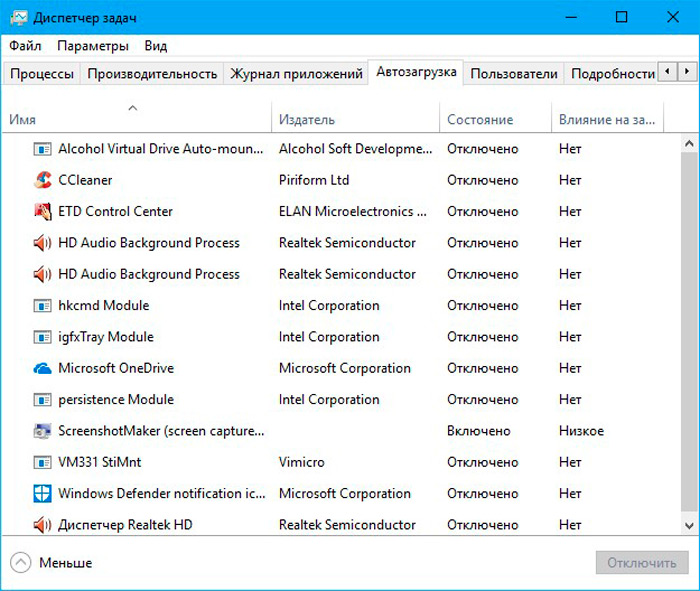Image resolution: width=700 pixels, height=591 pixels.
Task: Collapse view with the Меньше chevron
Action: point(20,562)
